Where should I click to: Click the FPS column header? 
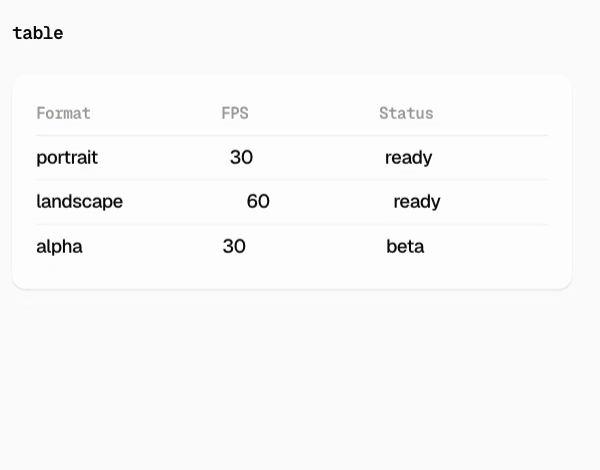pos(235,113)
